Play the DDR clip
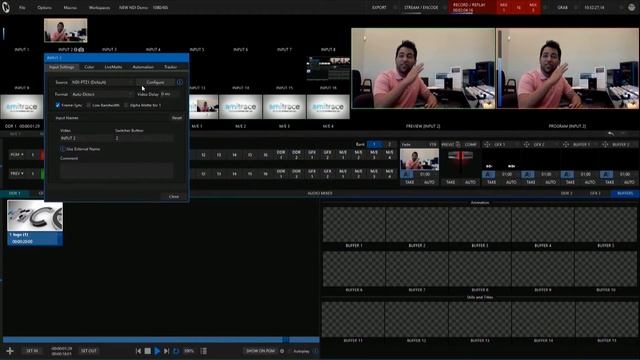Image resolution: width=640 pixels, height=360 pixels. pos(157,351)
